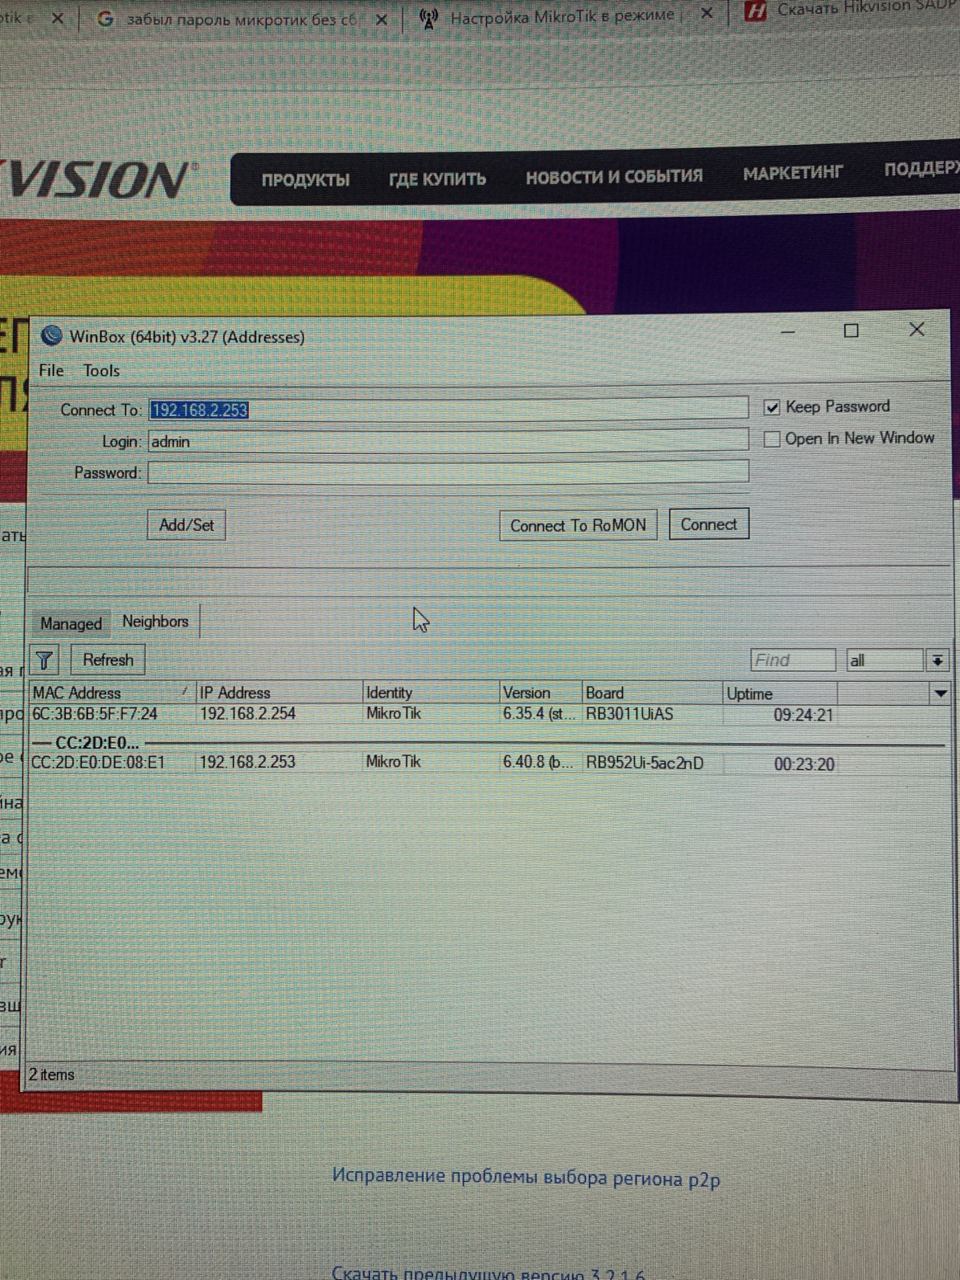Close the Google search browser tab
Image resolution: width=960 pixels, height=1280 pixels.
[x=381, y=19]
